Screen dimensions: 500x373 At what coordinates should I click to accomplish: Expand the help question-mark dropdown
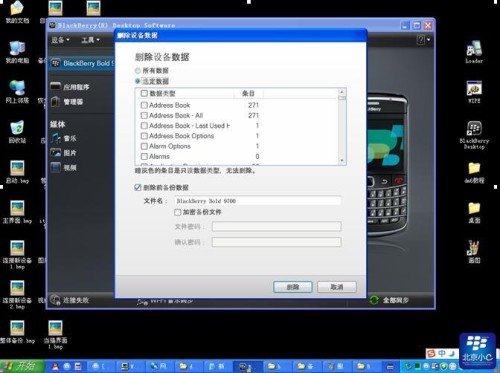pos(423,40)
